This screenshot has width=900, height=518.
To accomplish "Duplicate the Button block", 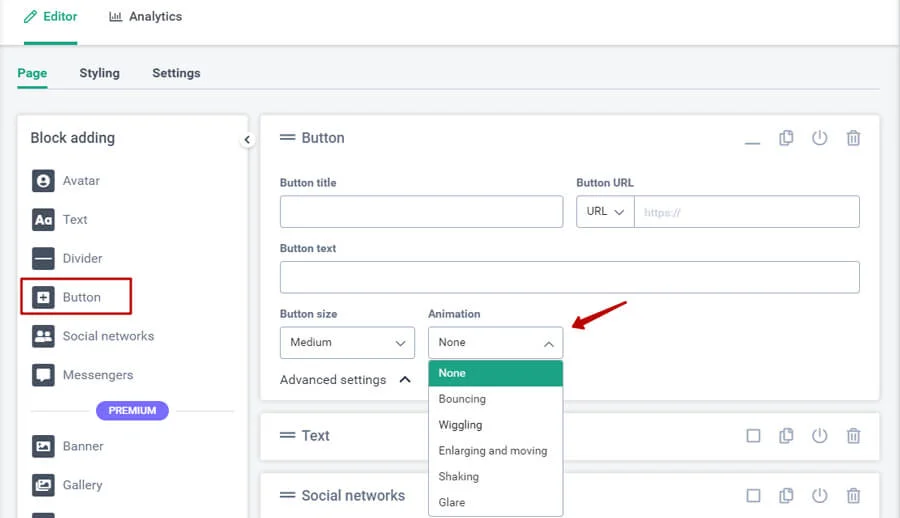I will [786, 138].
